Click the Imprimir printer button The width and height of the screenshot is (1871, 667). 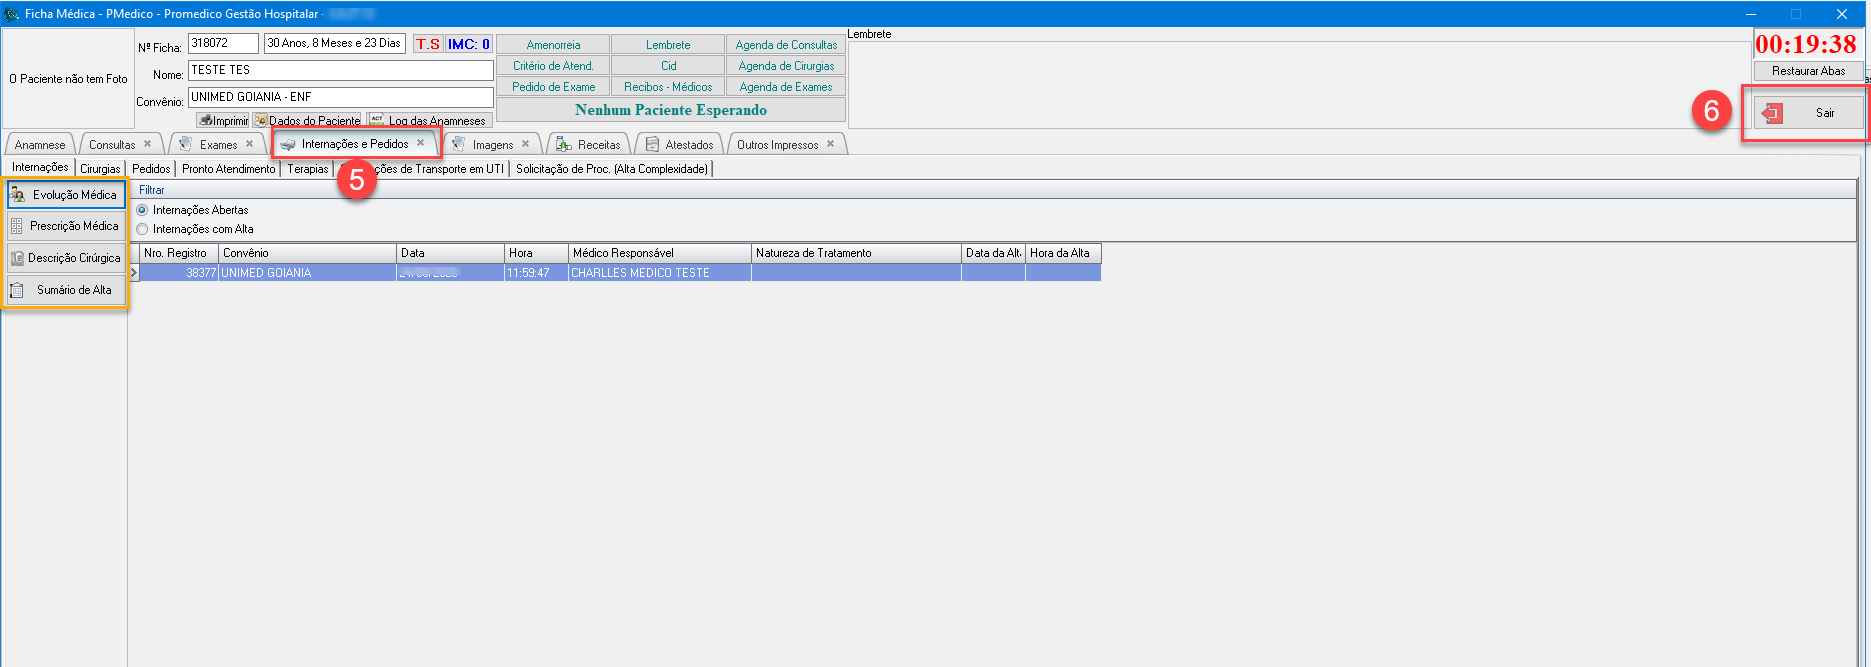[x=223, y=120]
